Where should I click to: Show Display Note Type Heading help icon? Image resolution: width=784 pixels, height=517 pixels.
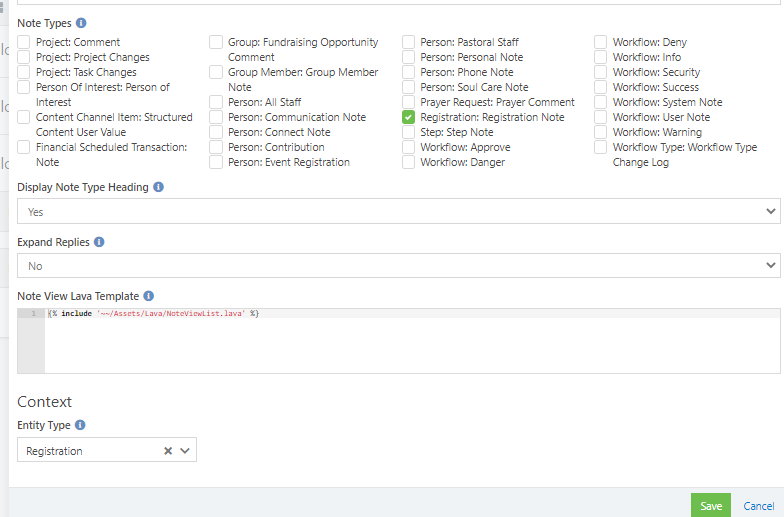pyautogui.click(x=158, y=187)
